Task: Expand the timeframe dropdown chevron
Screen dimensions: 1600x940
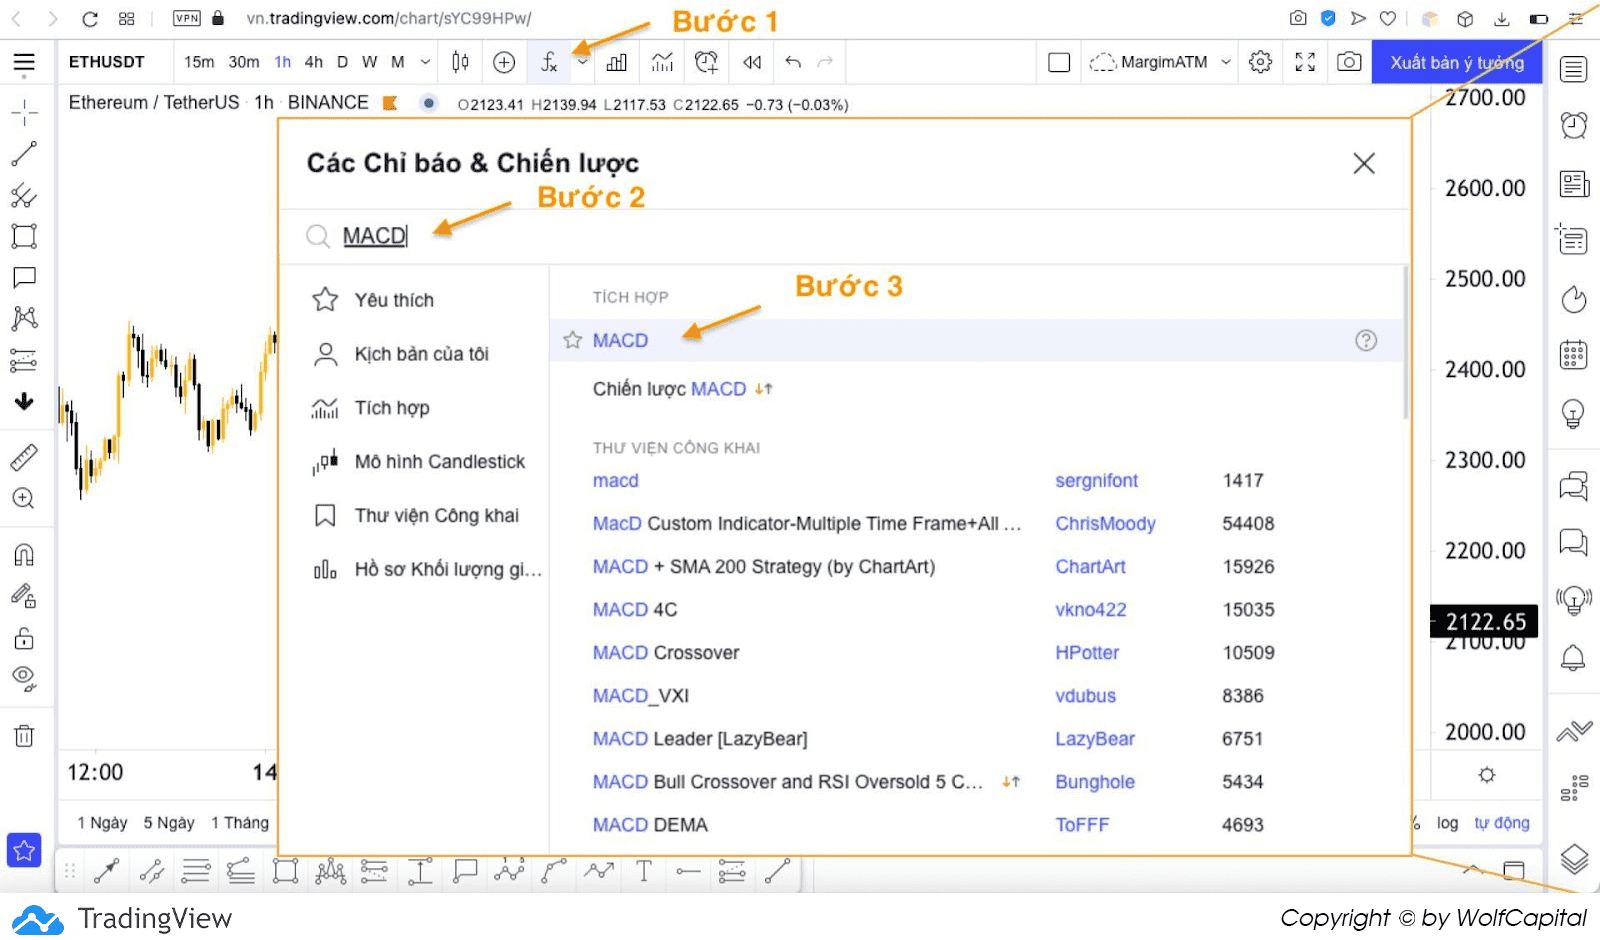Action: pos(425,62)
